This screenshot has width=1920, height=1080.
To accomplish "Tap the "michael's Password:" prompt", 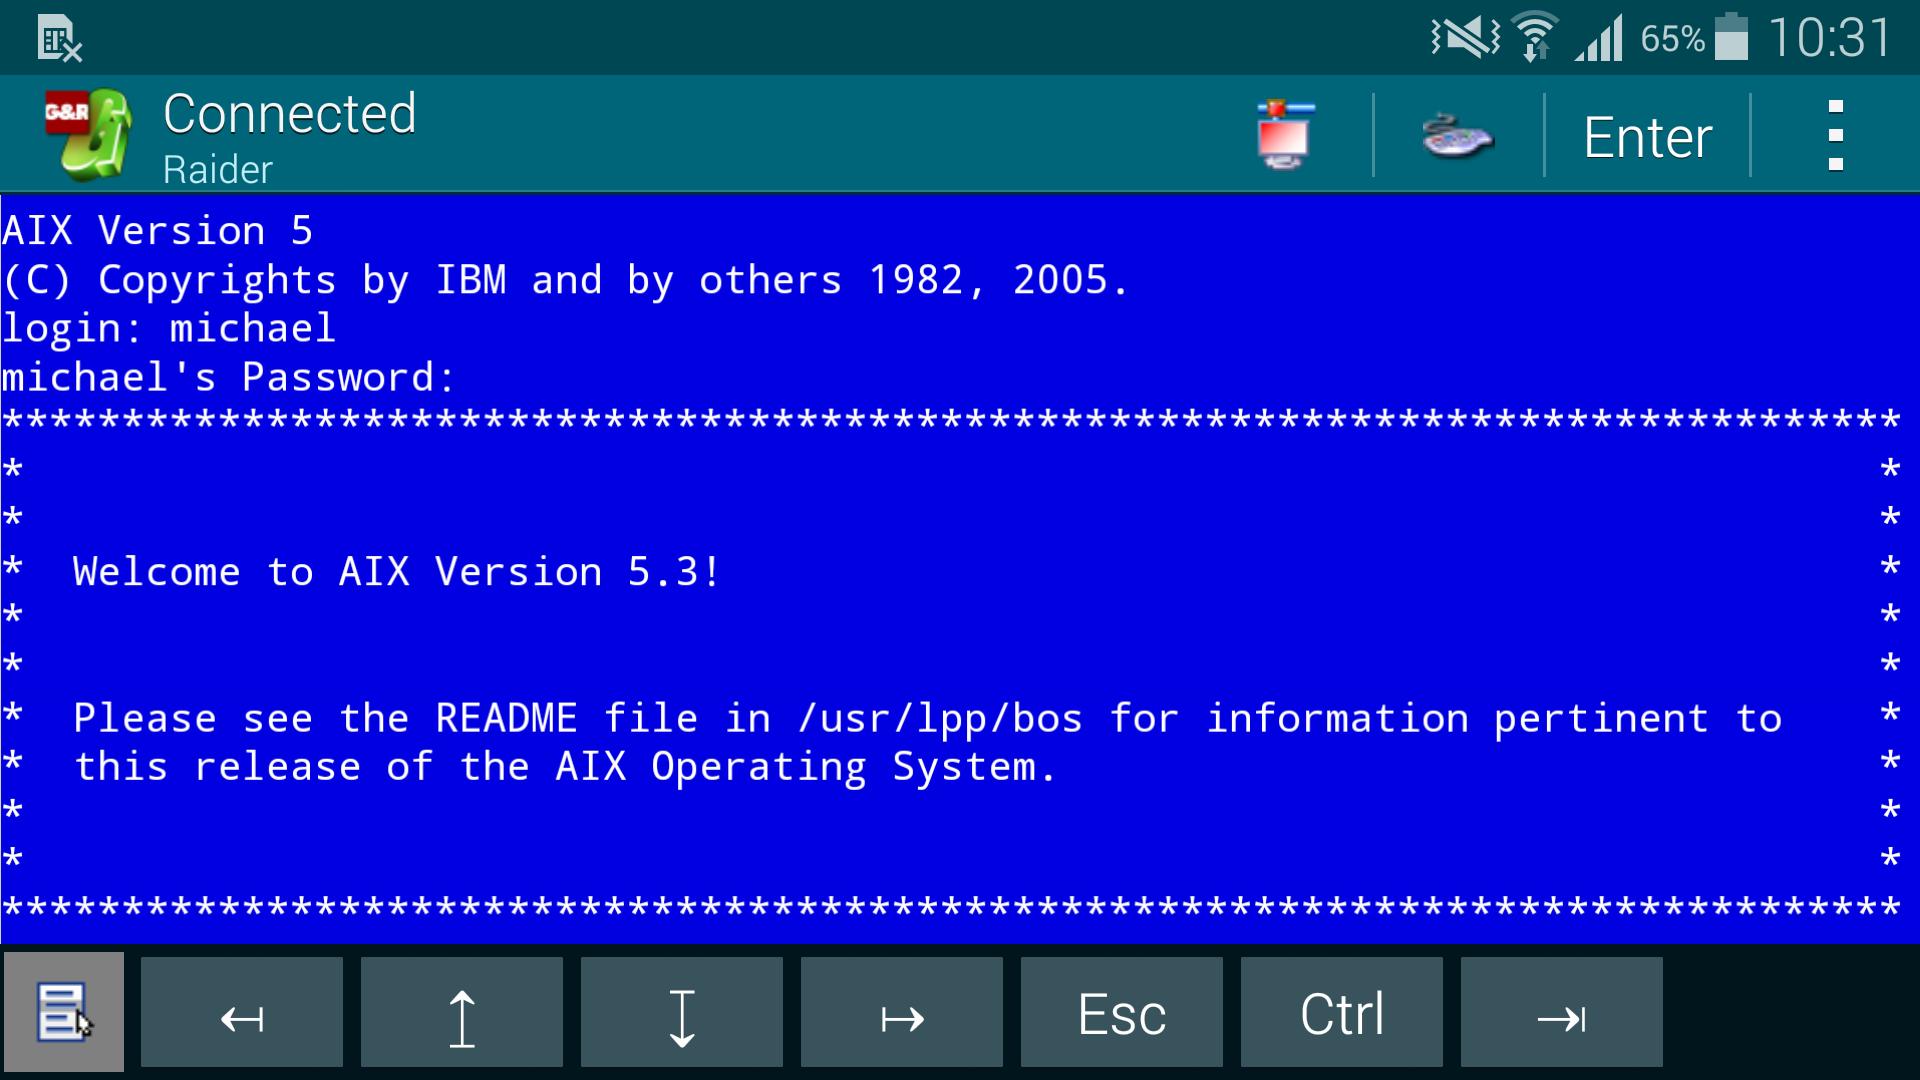I will (229, 378).
